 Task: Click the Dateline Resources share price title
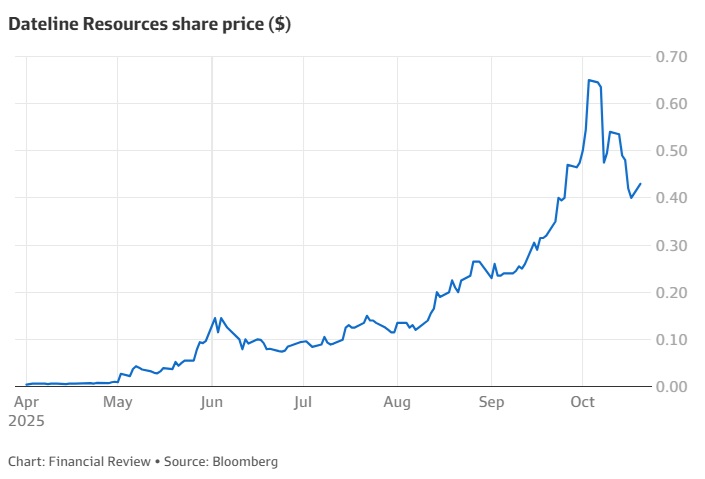point(149,26)
